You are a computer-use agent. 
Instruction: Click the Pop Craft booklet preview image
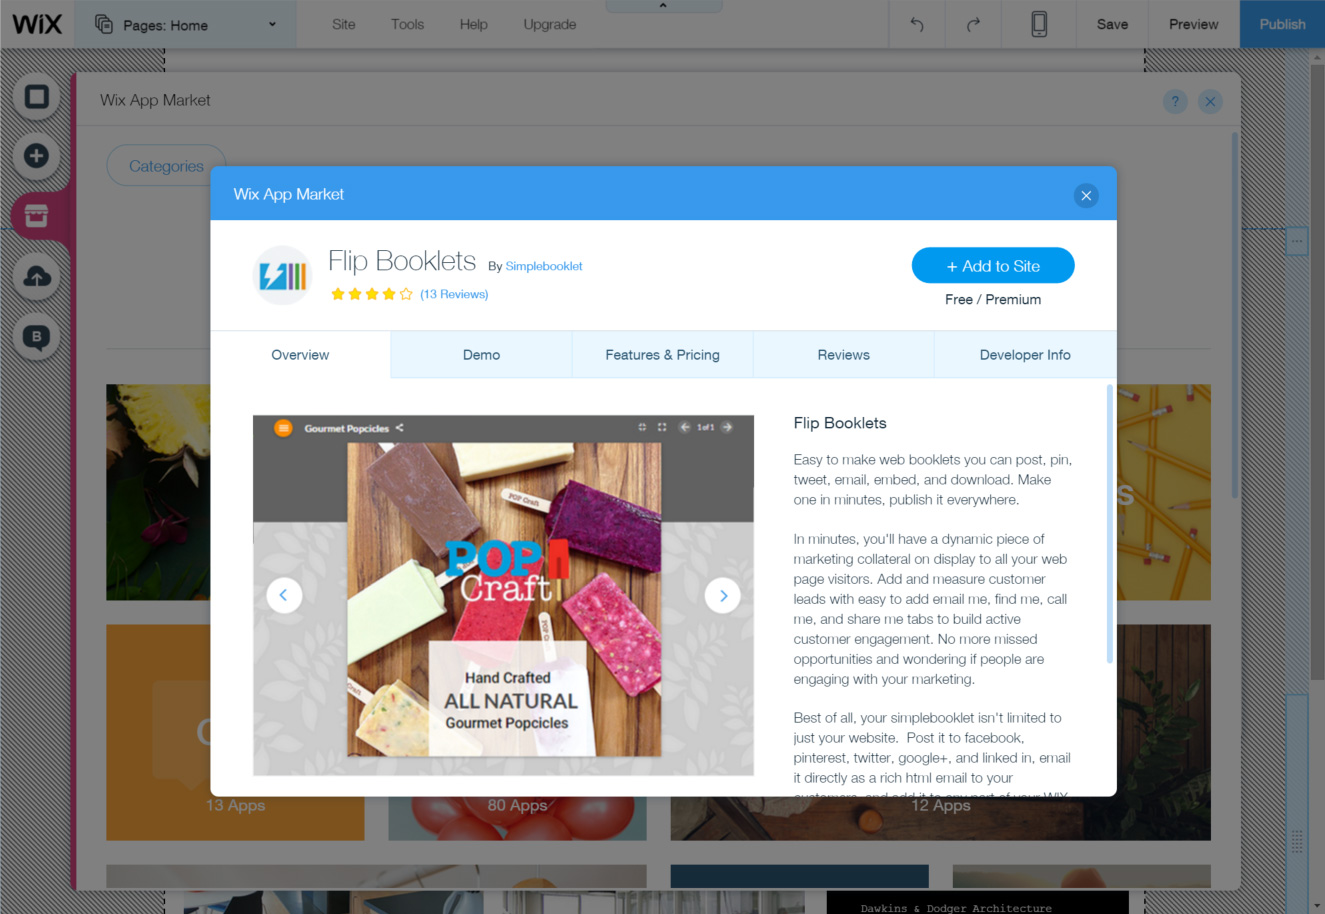click(504, 599)
